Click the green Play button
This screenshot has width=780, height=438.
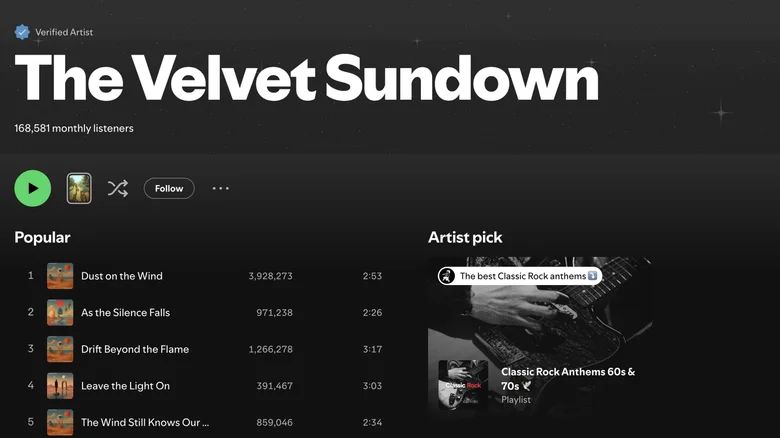32,188
